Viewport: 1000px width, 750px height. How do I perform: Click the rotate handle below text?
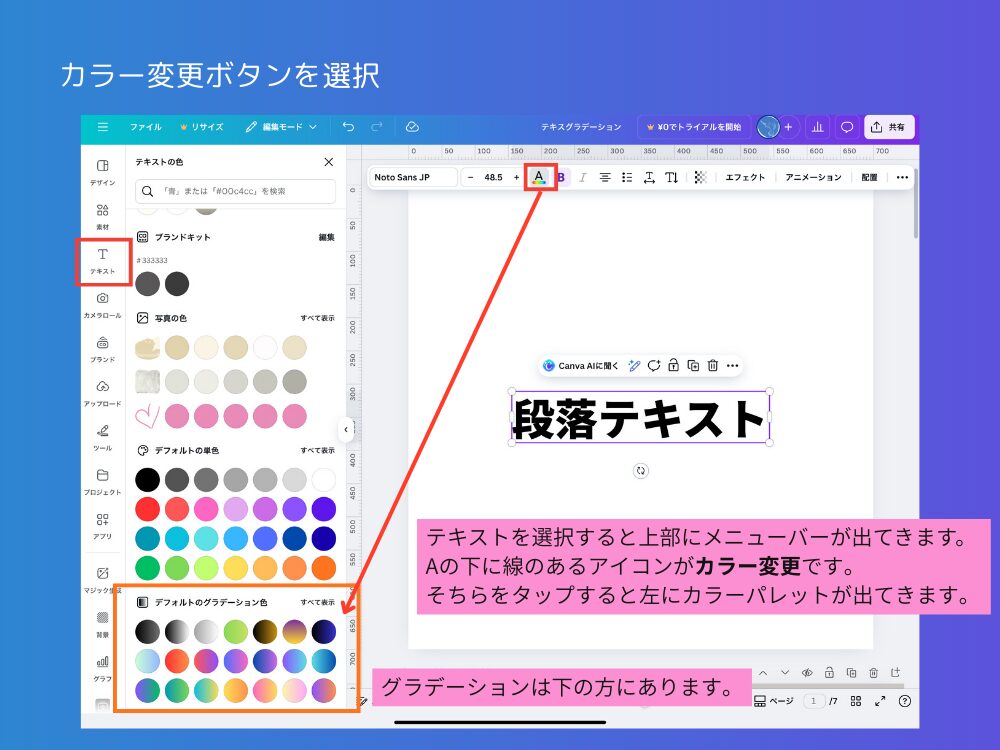point(641,470)
